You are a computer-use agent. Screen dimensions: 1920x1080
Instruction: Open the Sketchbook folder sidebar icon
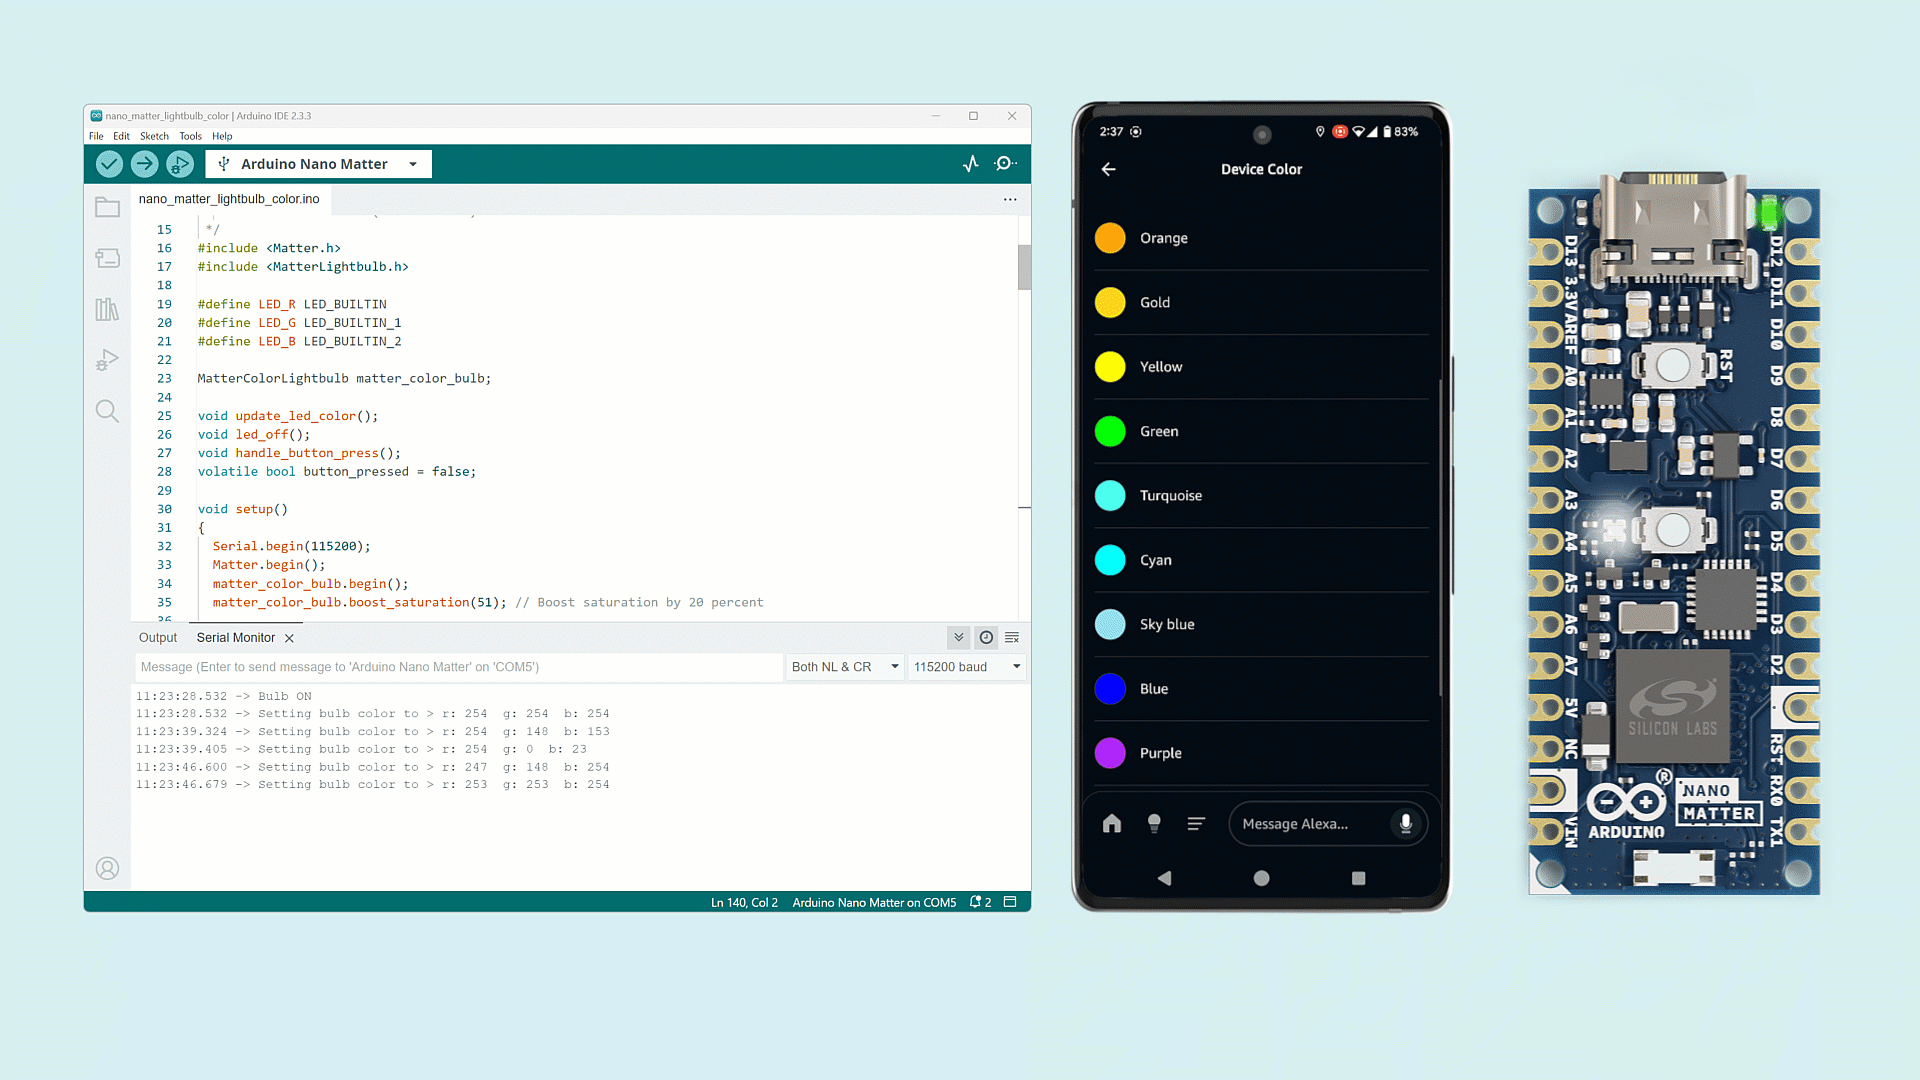pyautogui.click(x=107, y=208)
